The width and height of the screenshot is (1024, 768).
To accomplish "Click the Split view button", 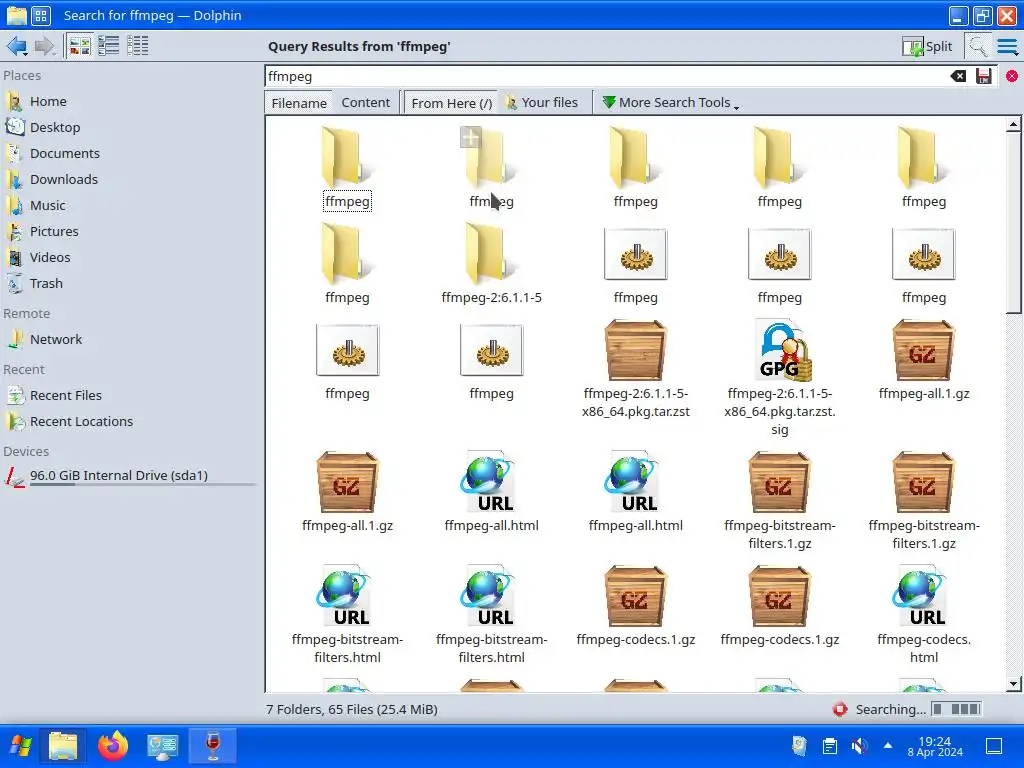I will pyautogui.click(x=927, y=46).
